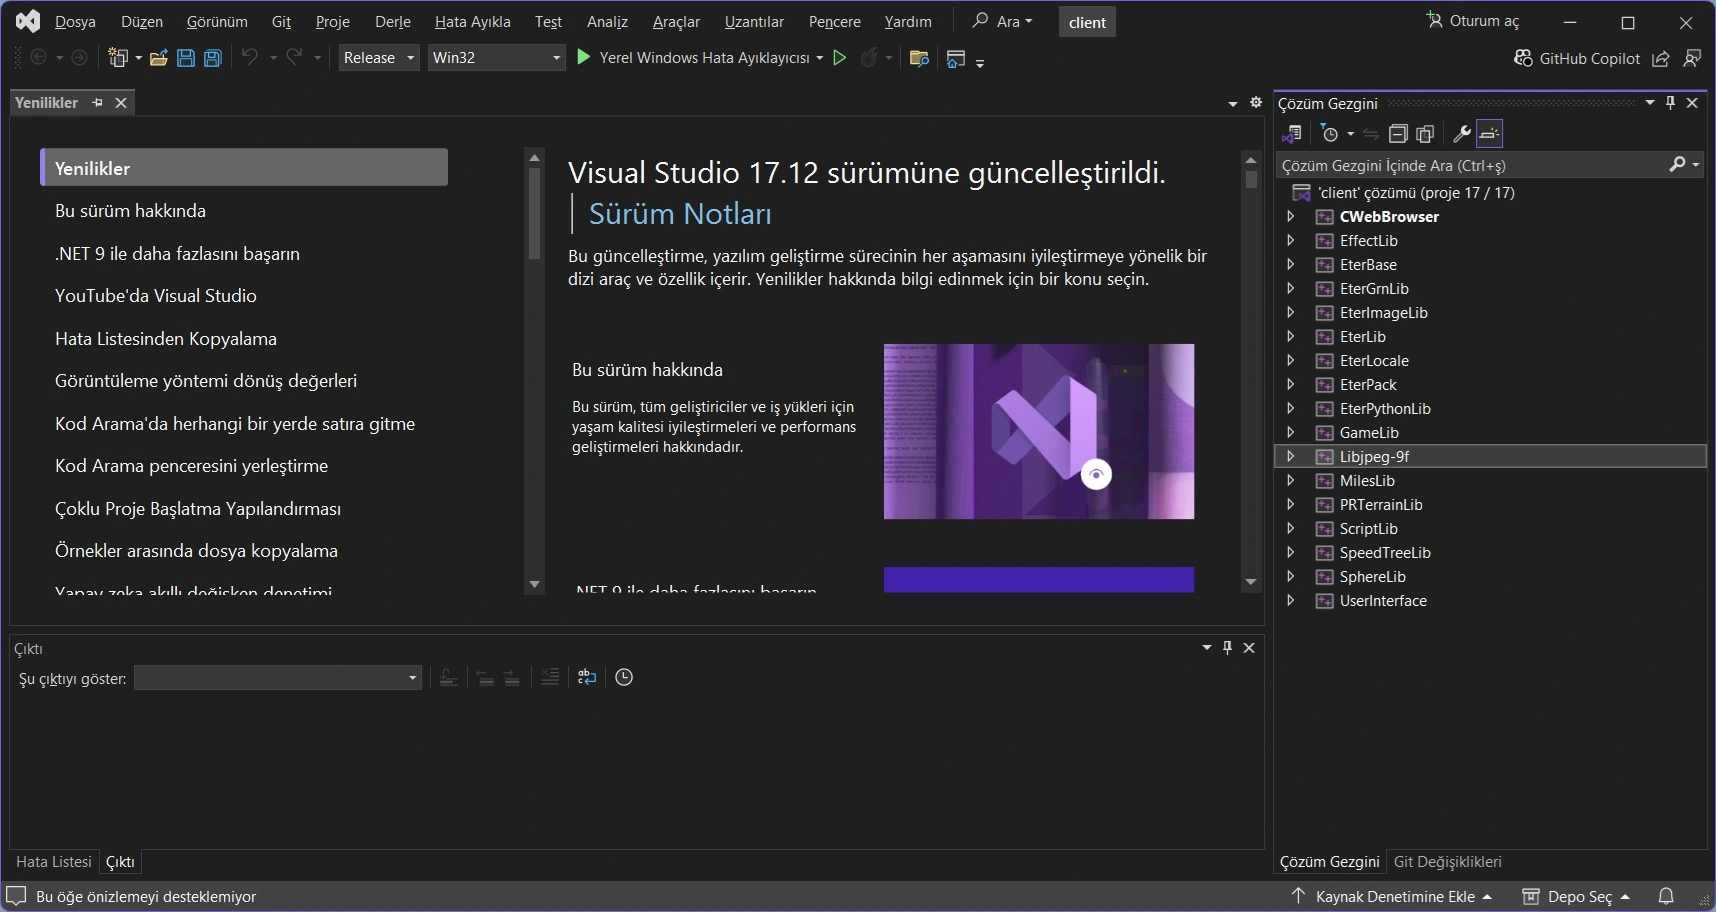
Task: Click the window layout icon in toolbar
Action: click(x=956, y=58)
